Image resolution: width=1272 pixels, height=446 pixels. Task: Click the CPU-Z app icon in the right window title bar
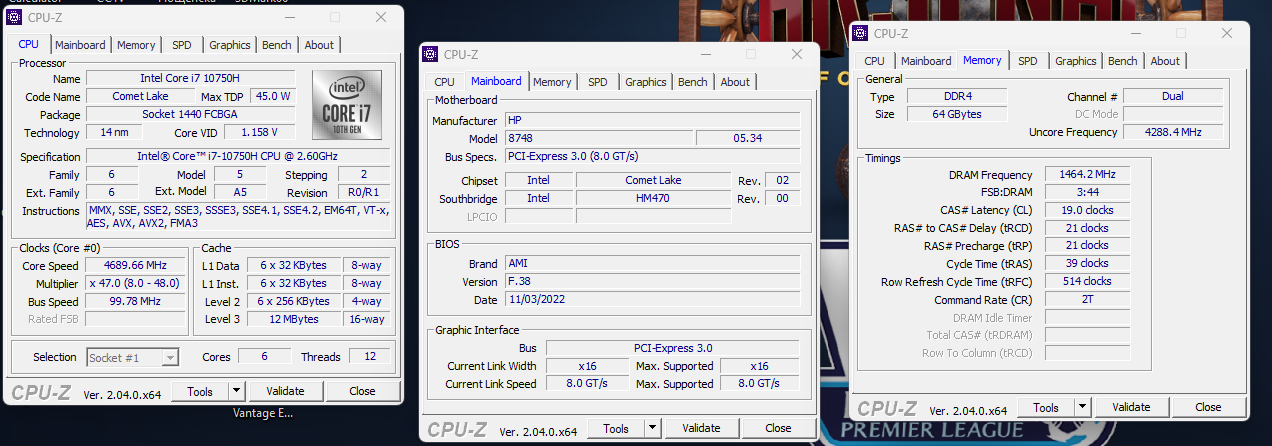(861, 33)
